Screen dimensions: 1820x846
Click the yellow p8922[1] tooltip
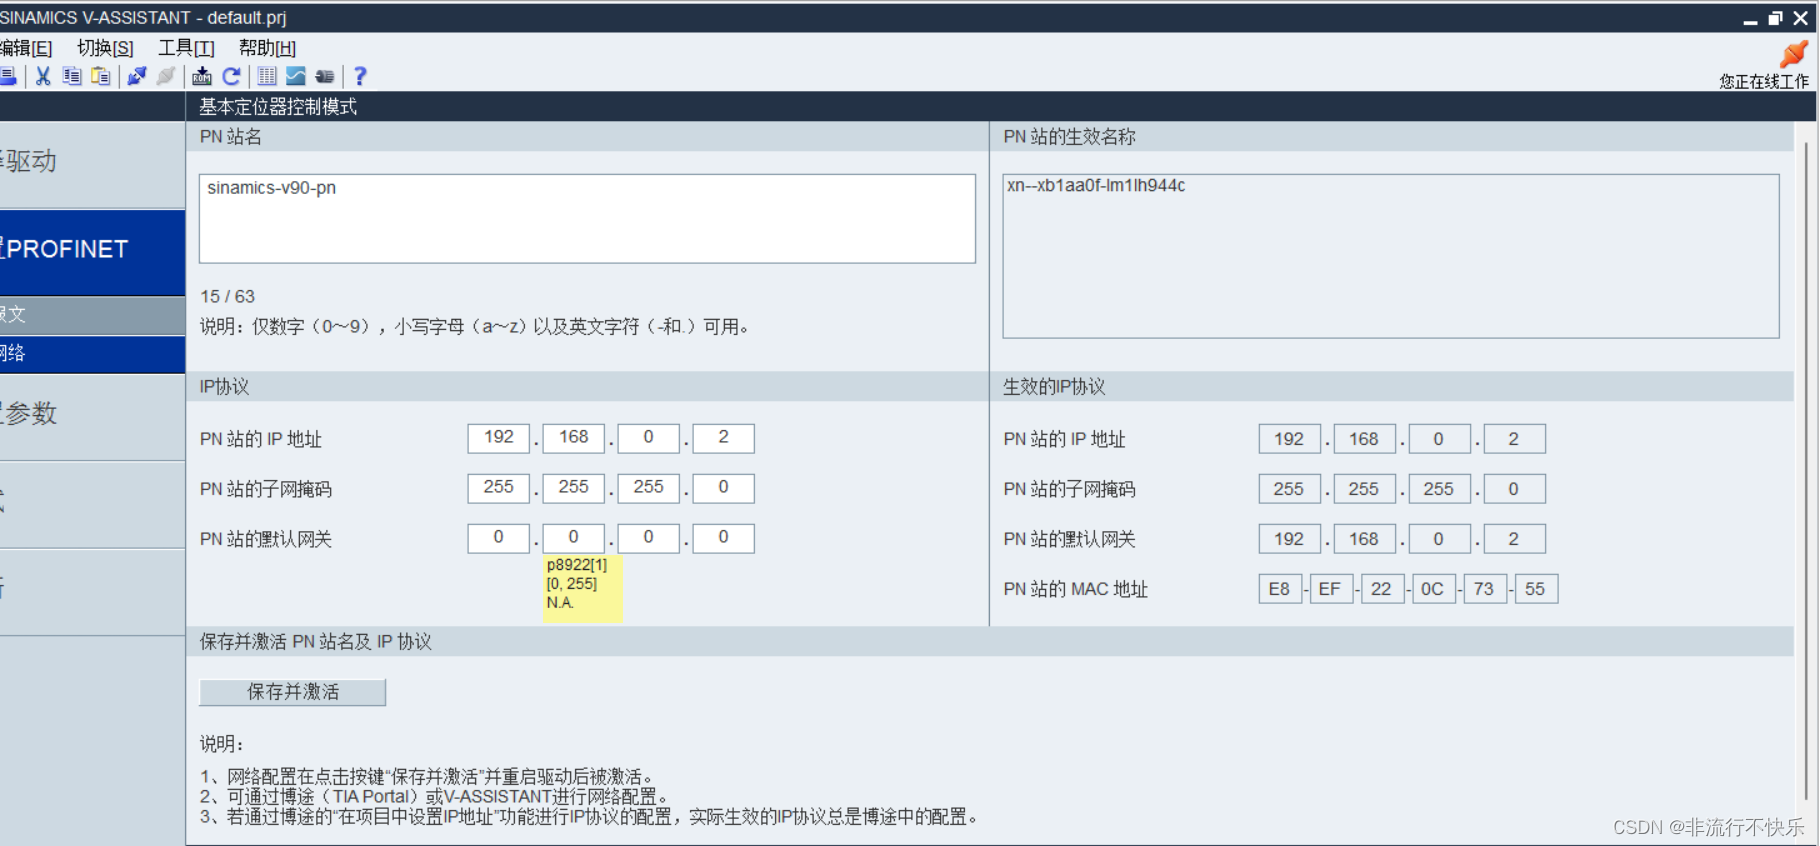583,589
